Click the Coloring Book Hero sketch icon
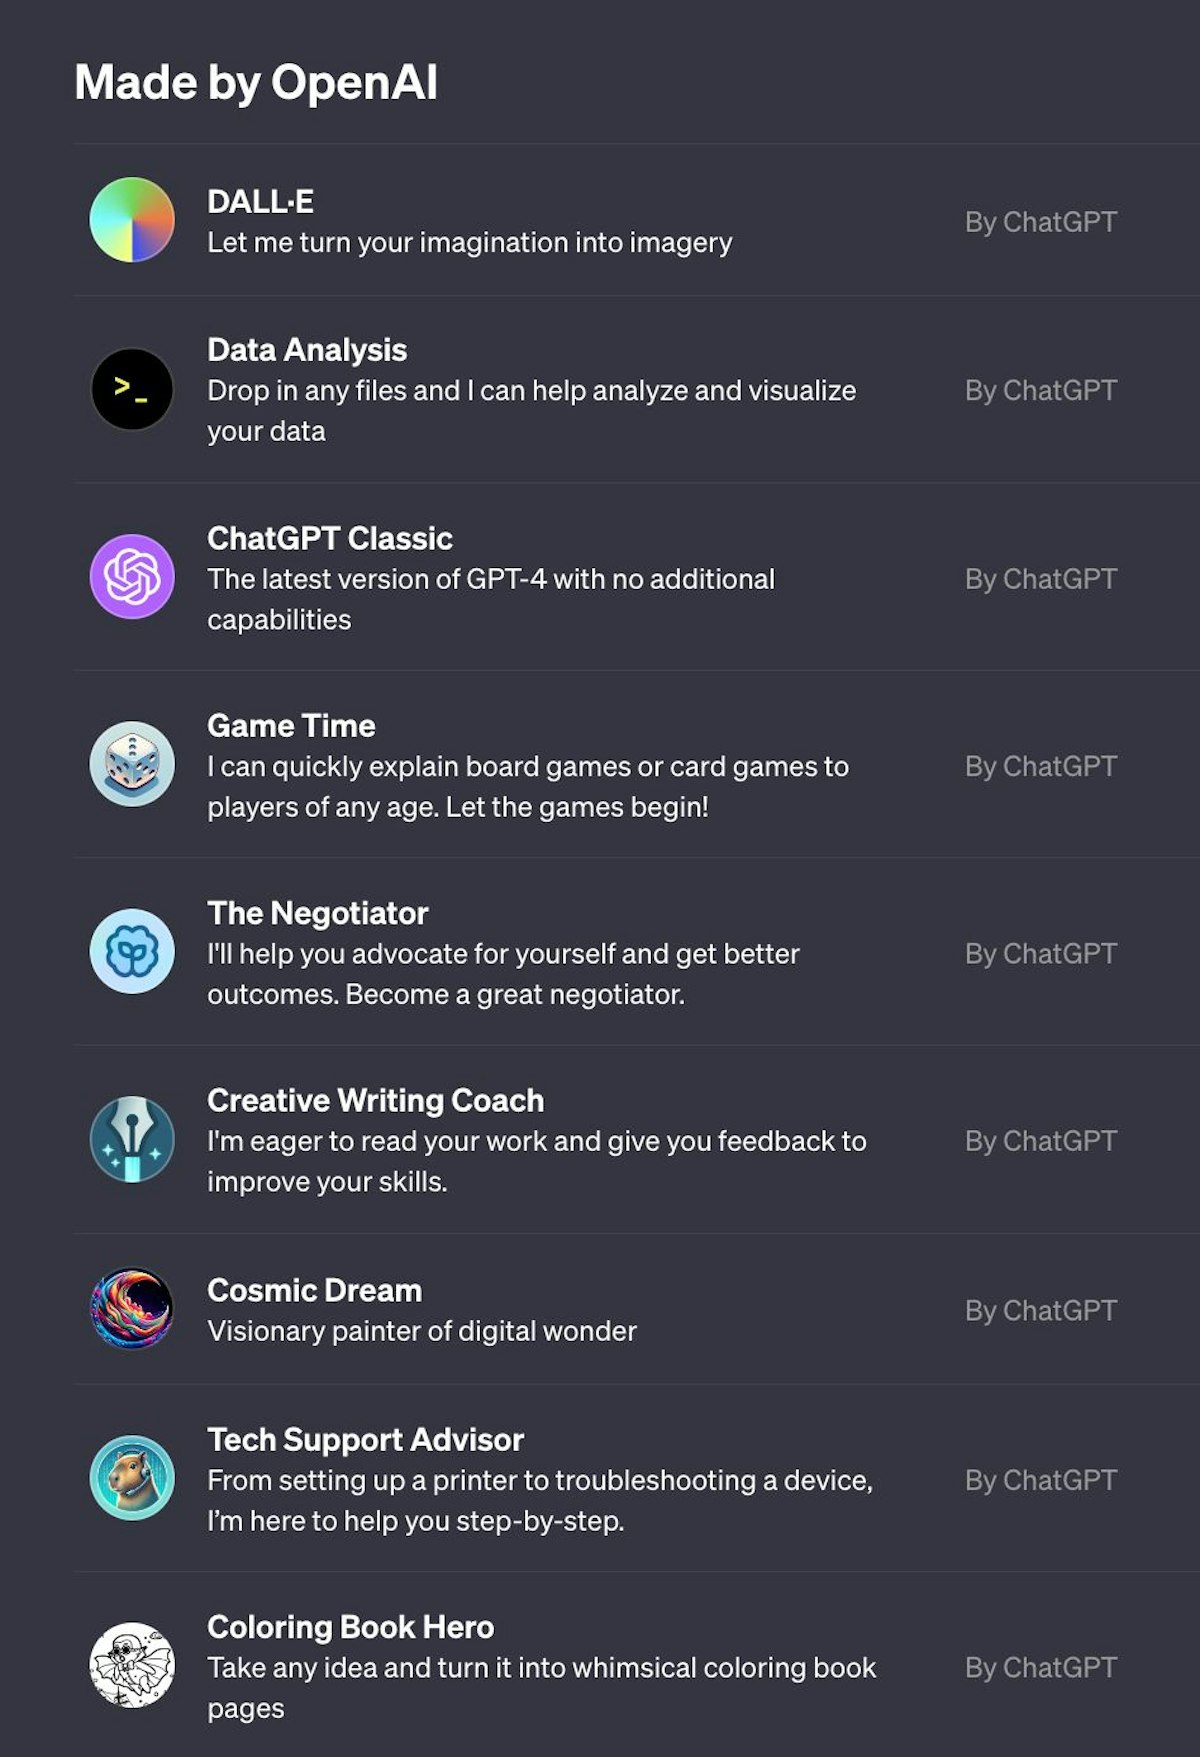The image size is (1200, 1757). coord(132,1665)
